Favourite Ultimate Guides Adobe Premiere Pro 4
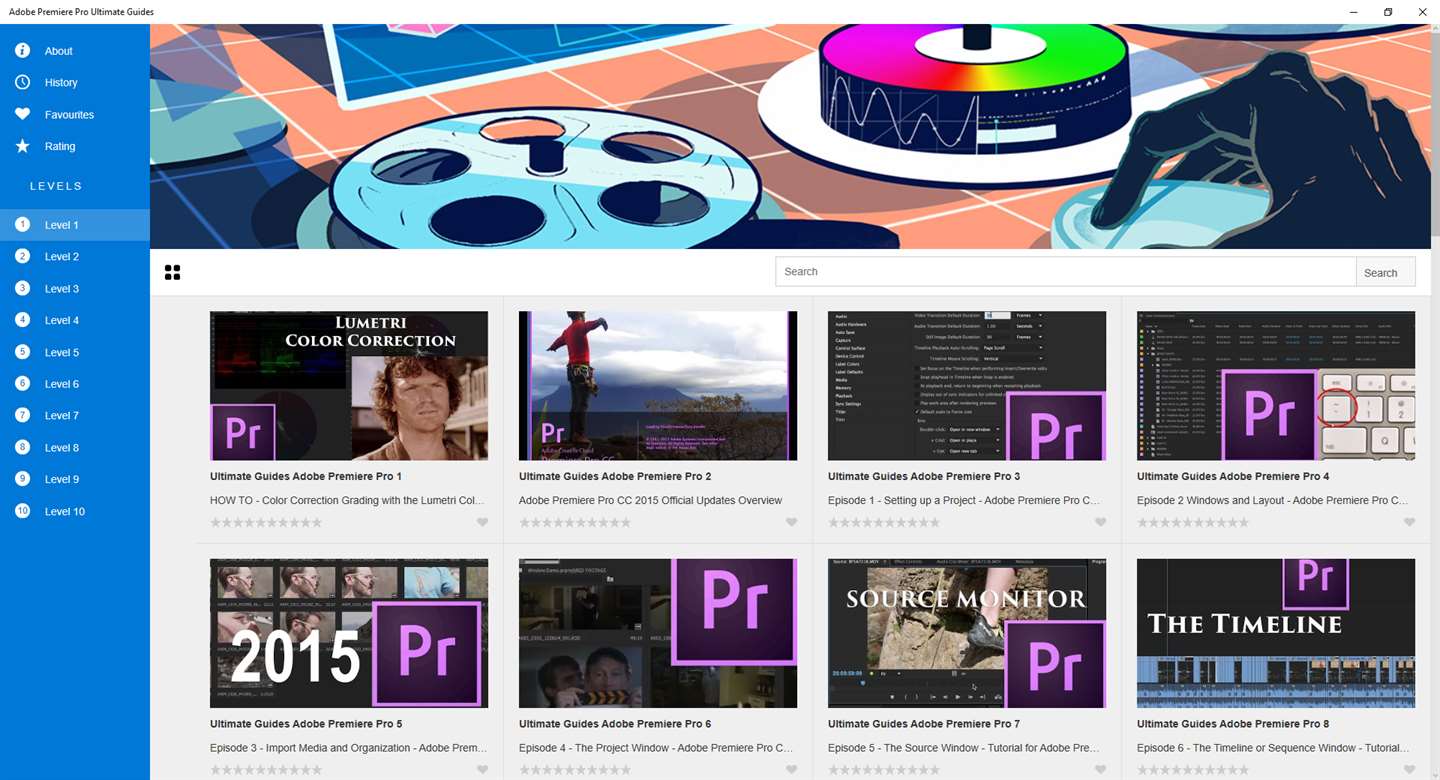The image size is (1440, 780). pos(1409,522)
